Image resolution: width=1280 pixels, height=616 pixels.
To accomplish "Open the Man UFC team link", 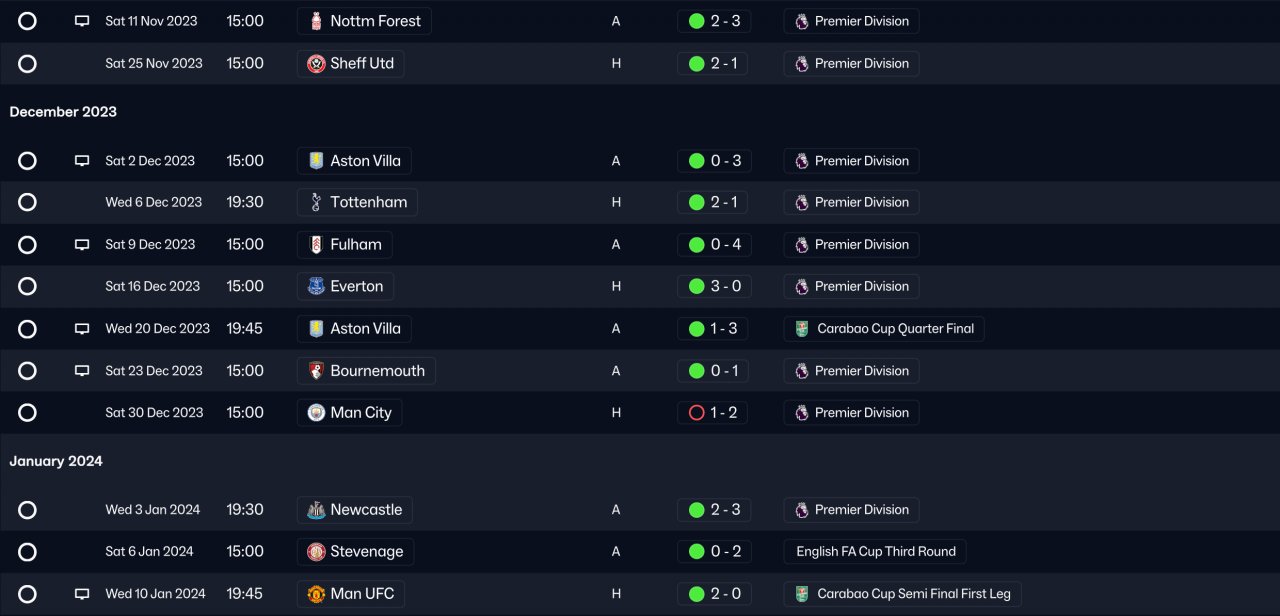I will pos(362,594).
